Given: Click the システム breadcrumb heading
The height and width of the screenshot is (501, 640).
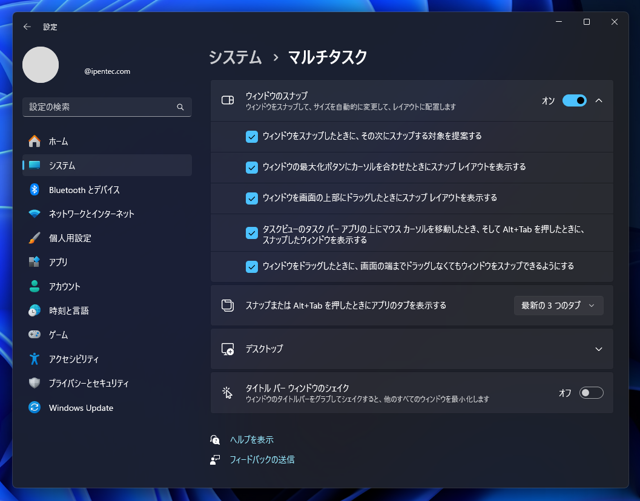Looking at the screenshot, I should (235, 57).
